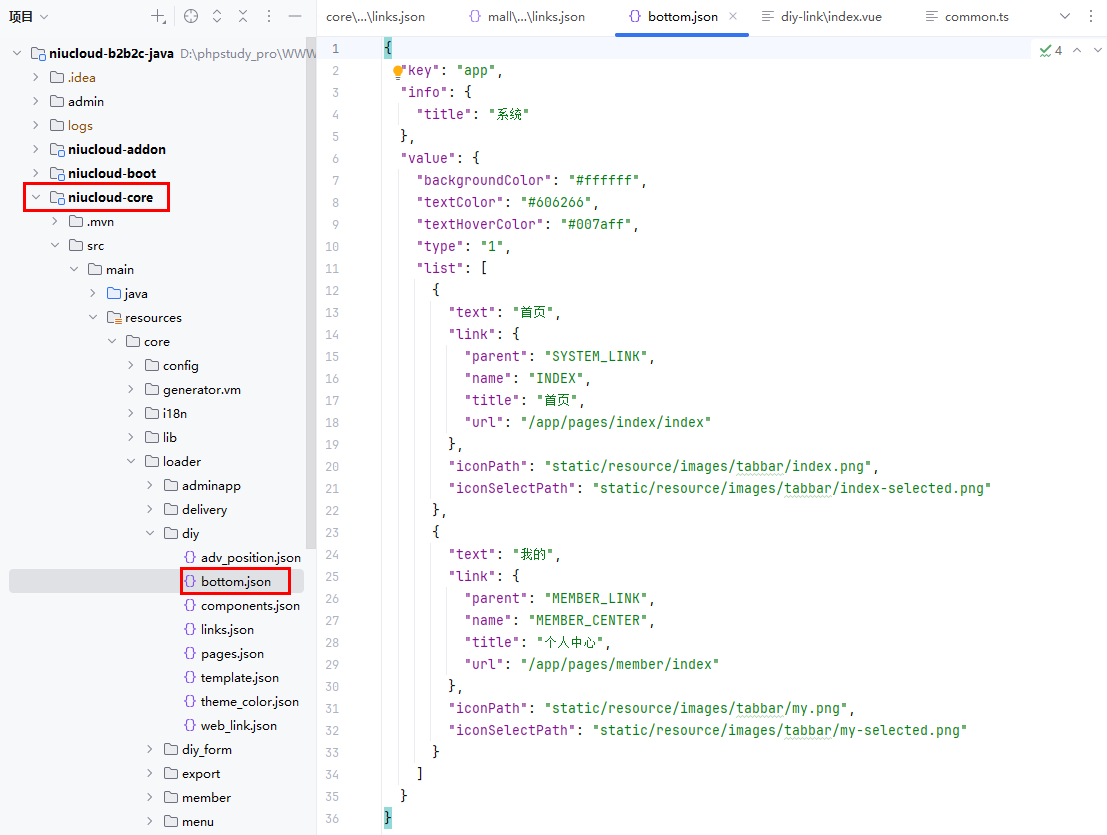
Task: Click the Select Opened File crosshair icon
Action: tap(191, 16)
